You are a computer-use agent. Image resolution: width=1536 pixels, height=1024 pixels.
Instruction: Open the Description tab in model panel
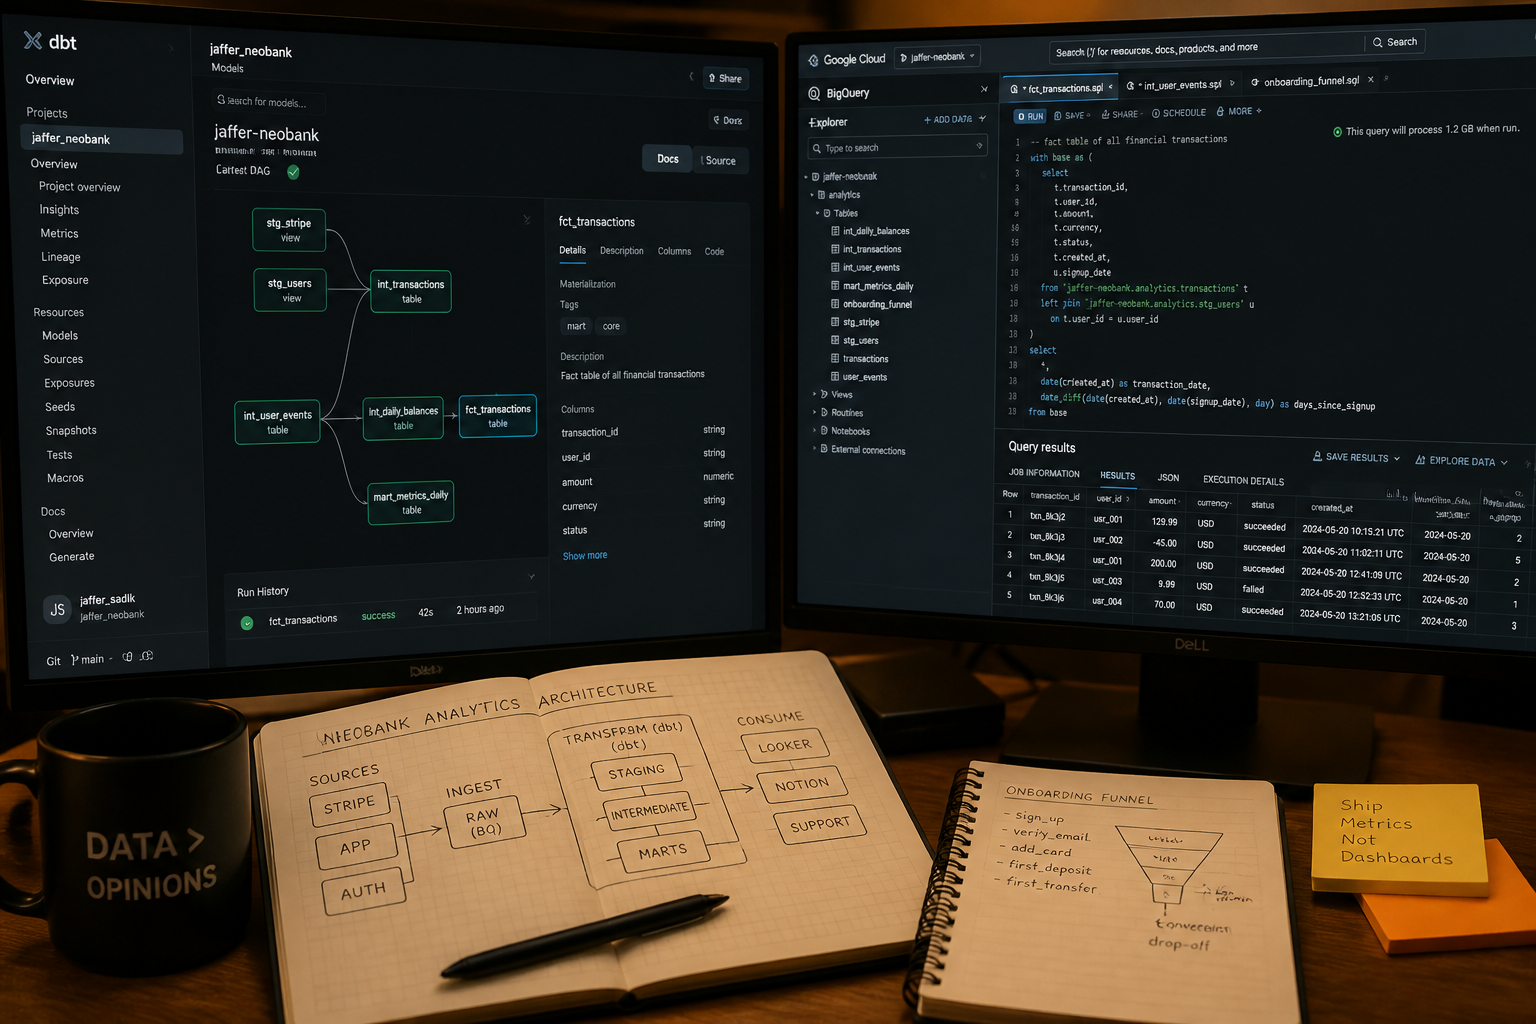click(x=622, y=251)
